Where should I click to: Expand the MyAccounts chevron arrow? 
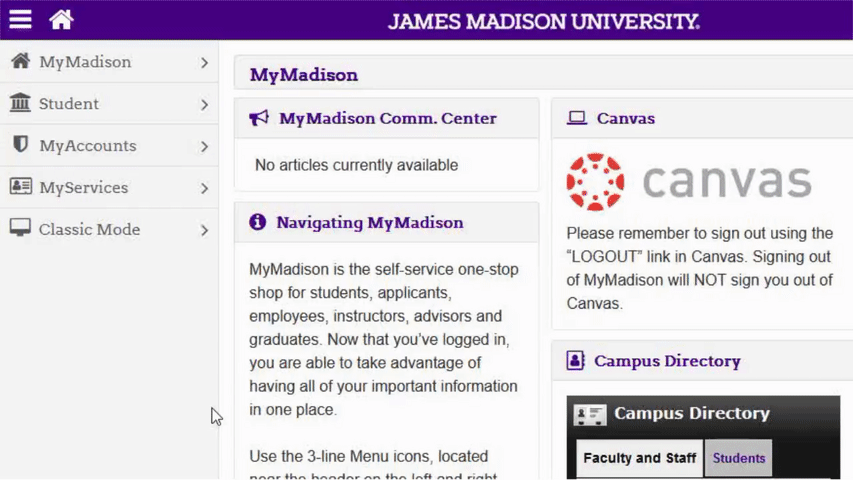point(205,146)
